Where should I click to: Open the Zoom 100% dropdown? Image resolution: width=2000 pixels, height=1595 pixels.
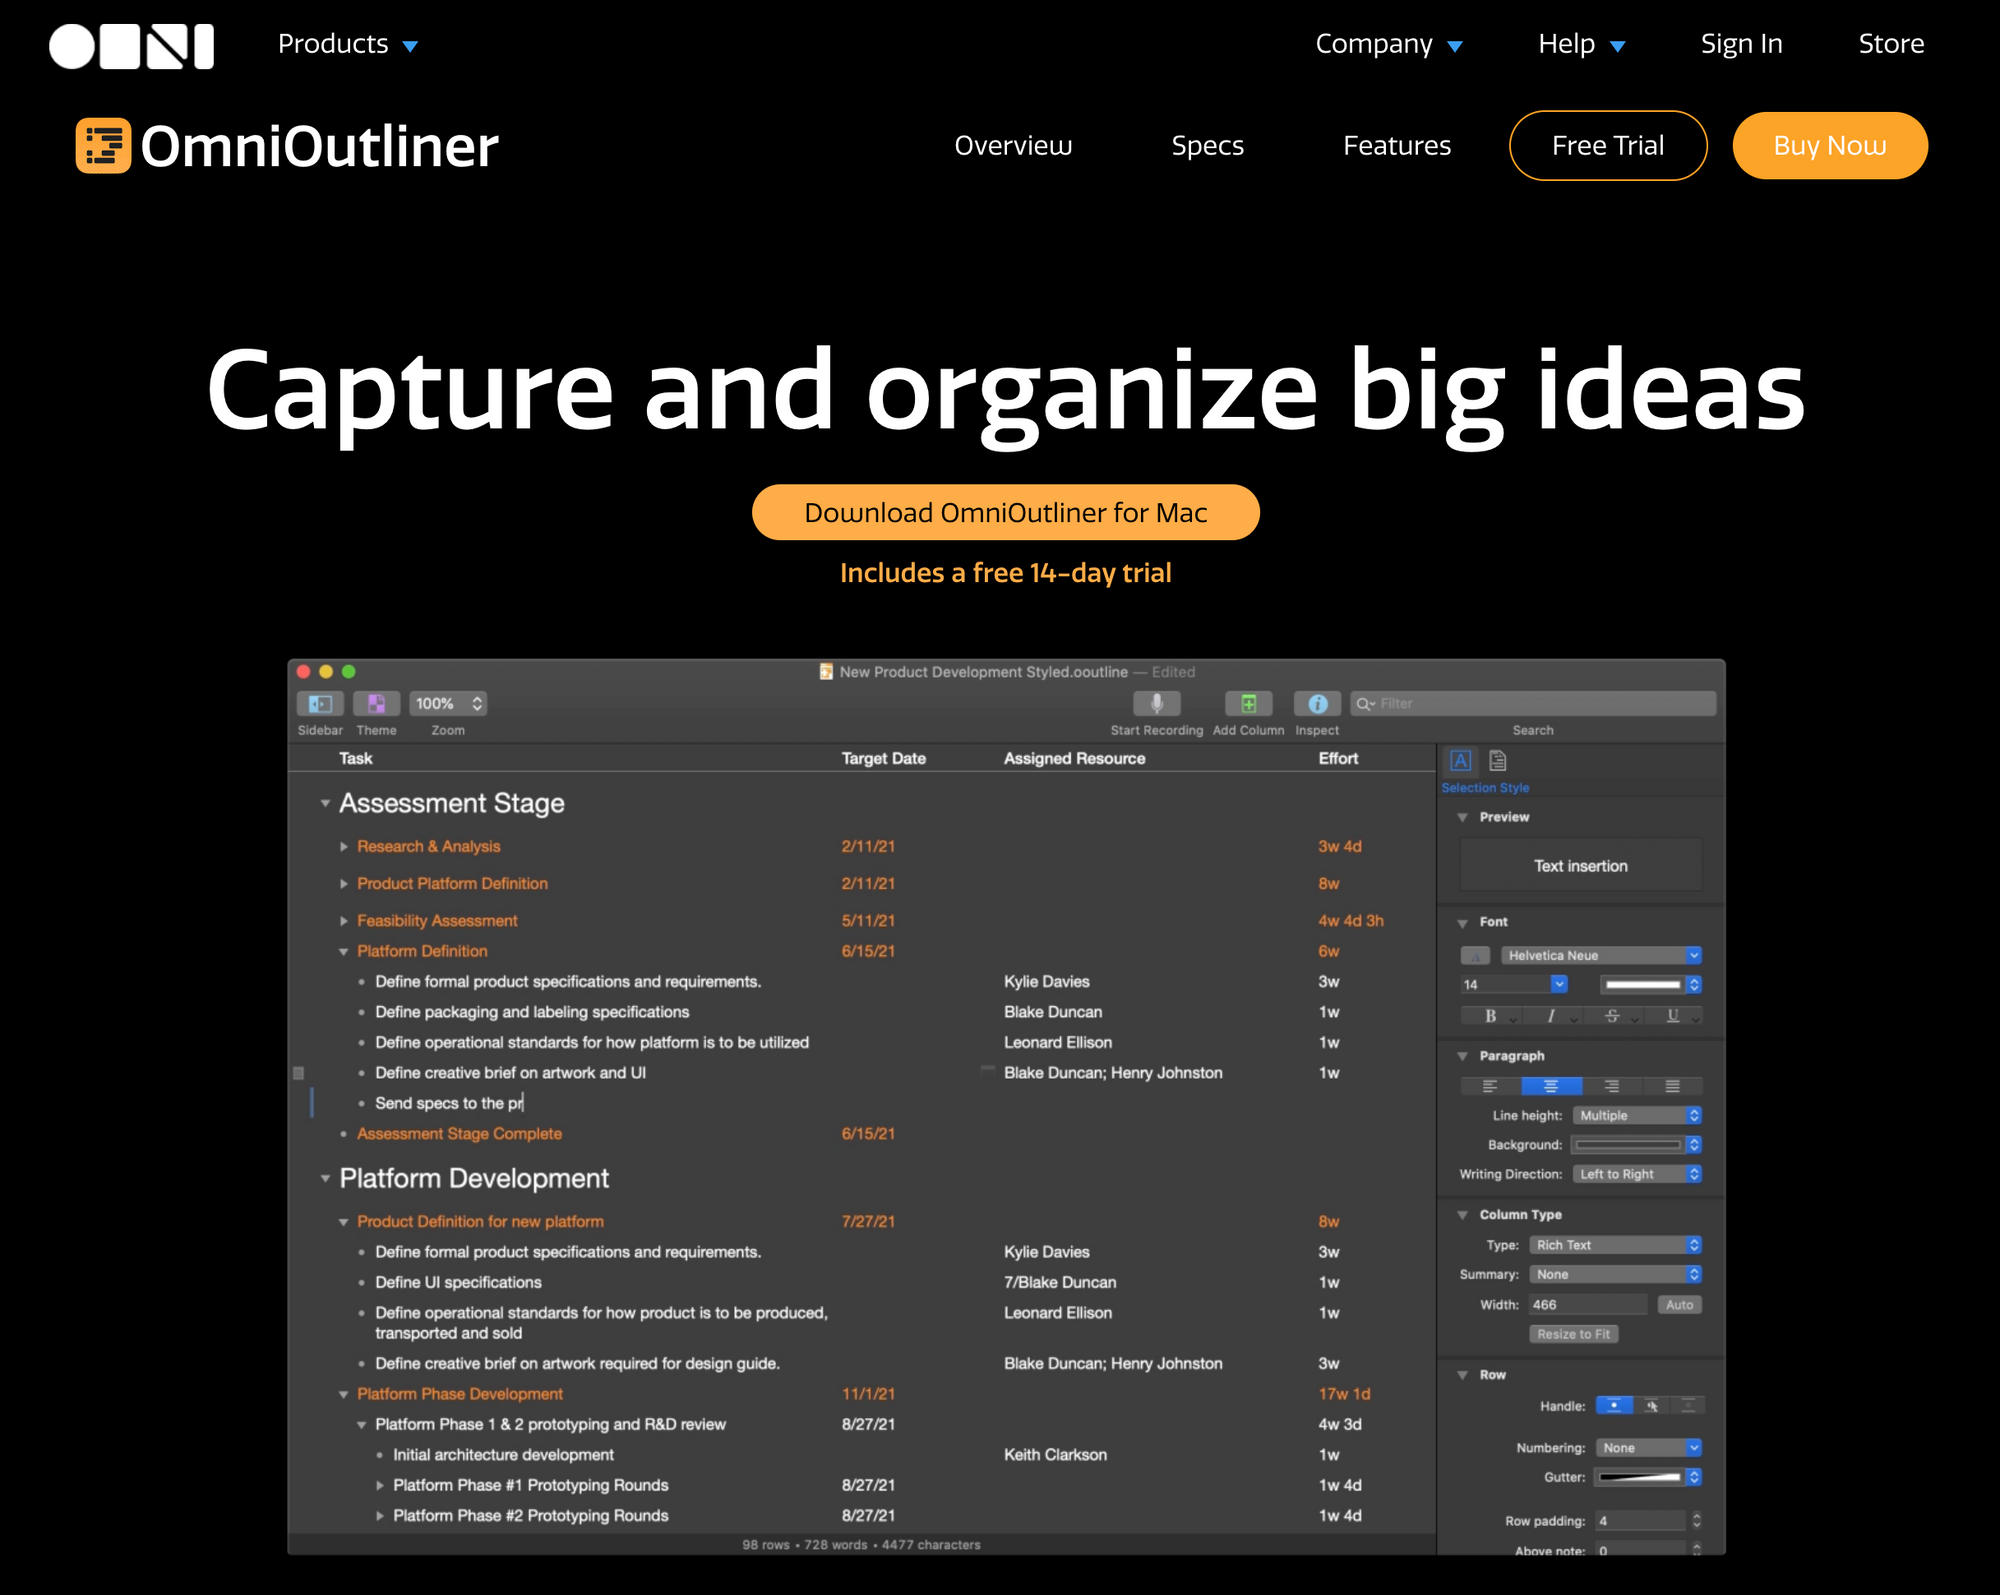click(x=448, y=704)
